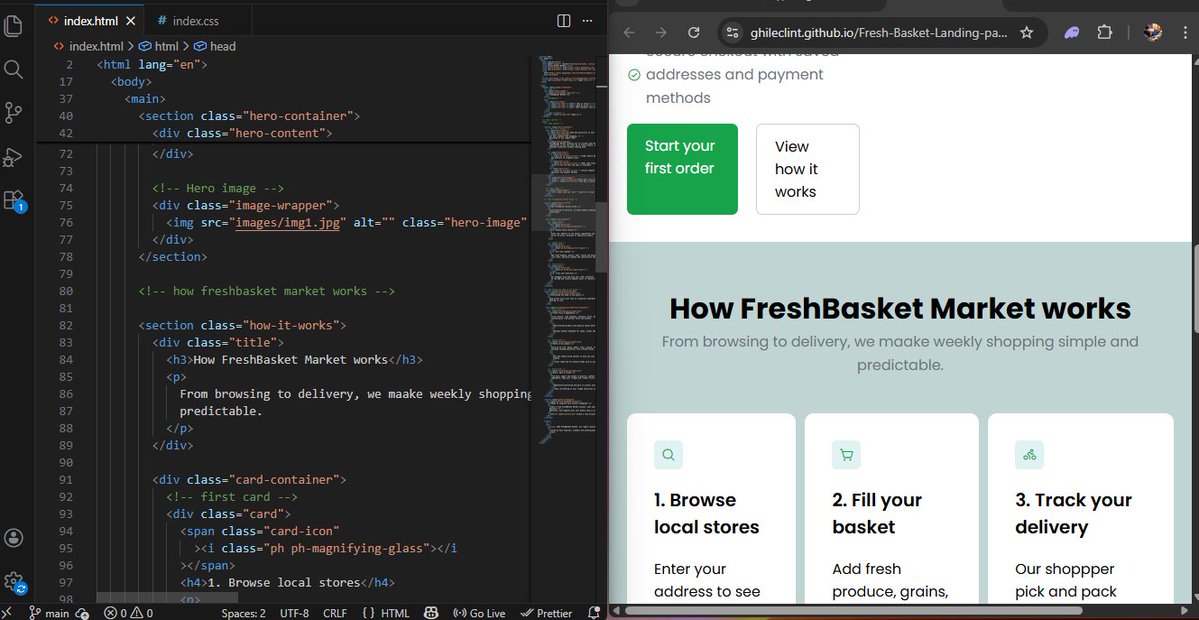Screen dimensions: 1199x620
Task: Open Copilot status icon in status bar
Action: [431, 613]
